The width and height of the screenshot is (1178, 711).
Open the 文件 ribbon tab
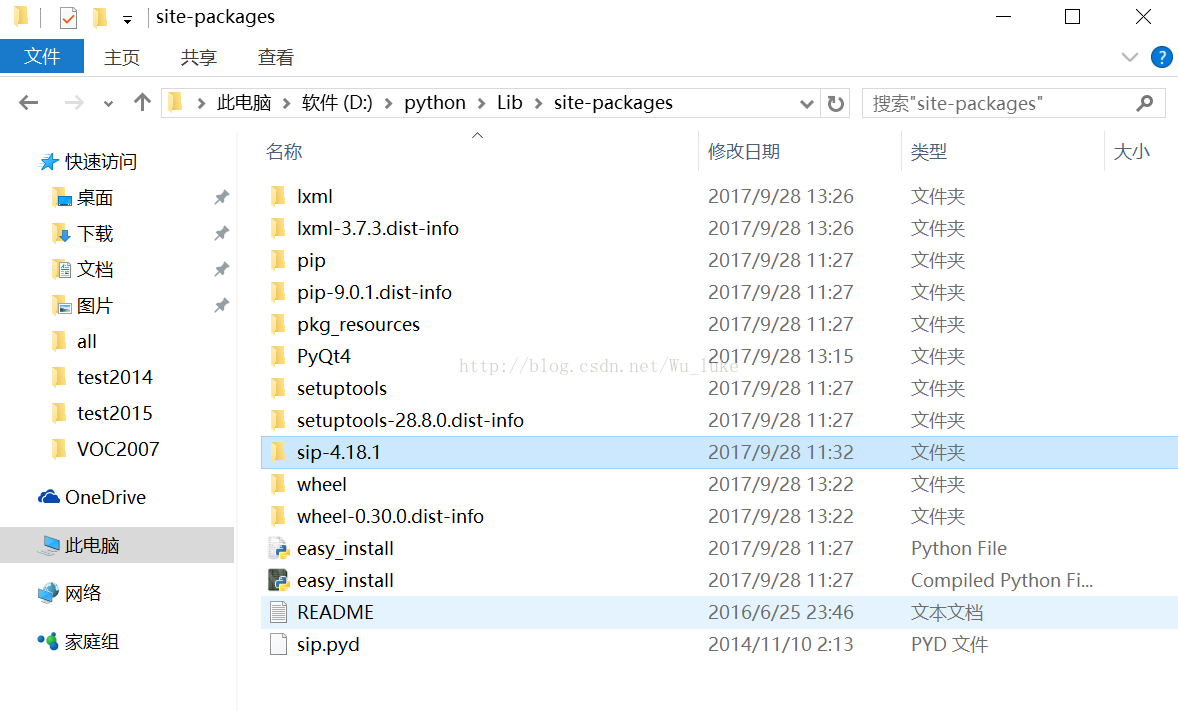tap(42, 56)
